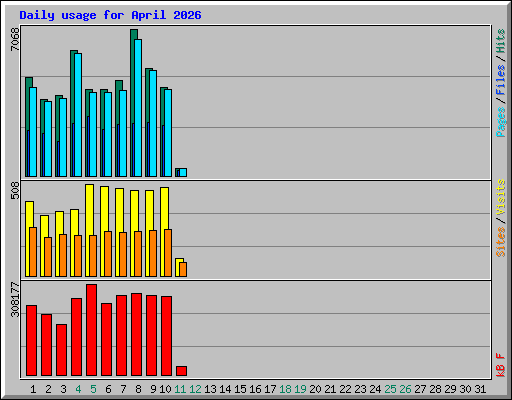Click day label 7 on the axis

tap(123, 389)
